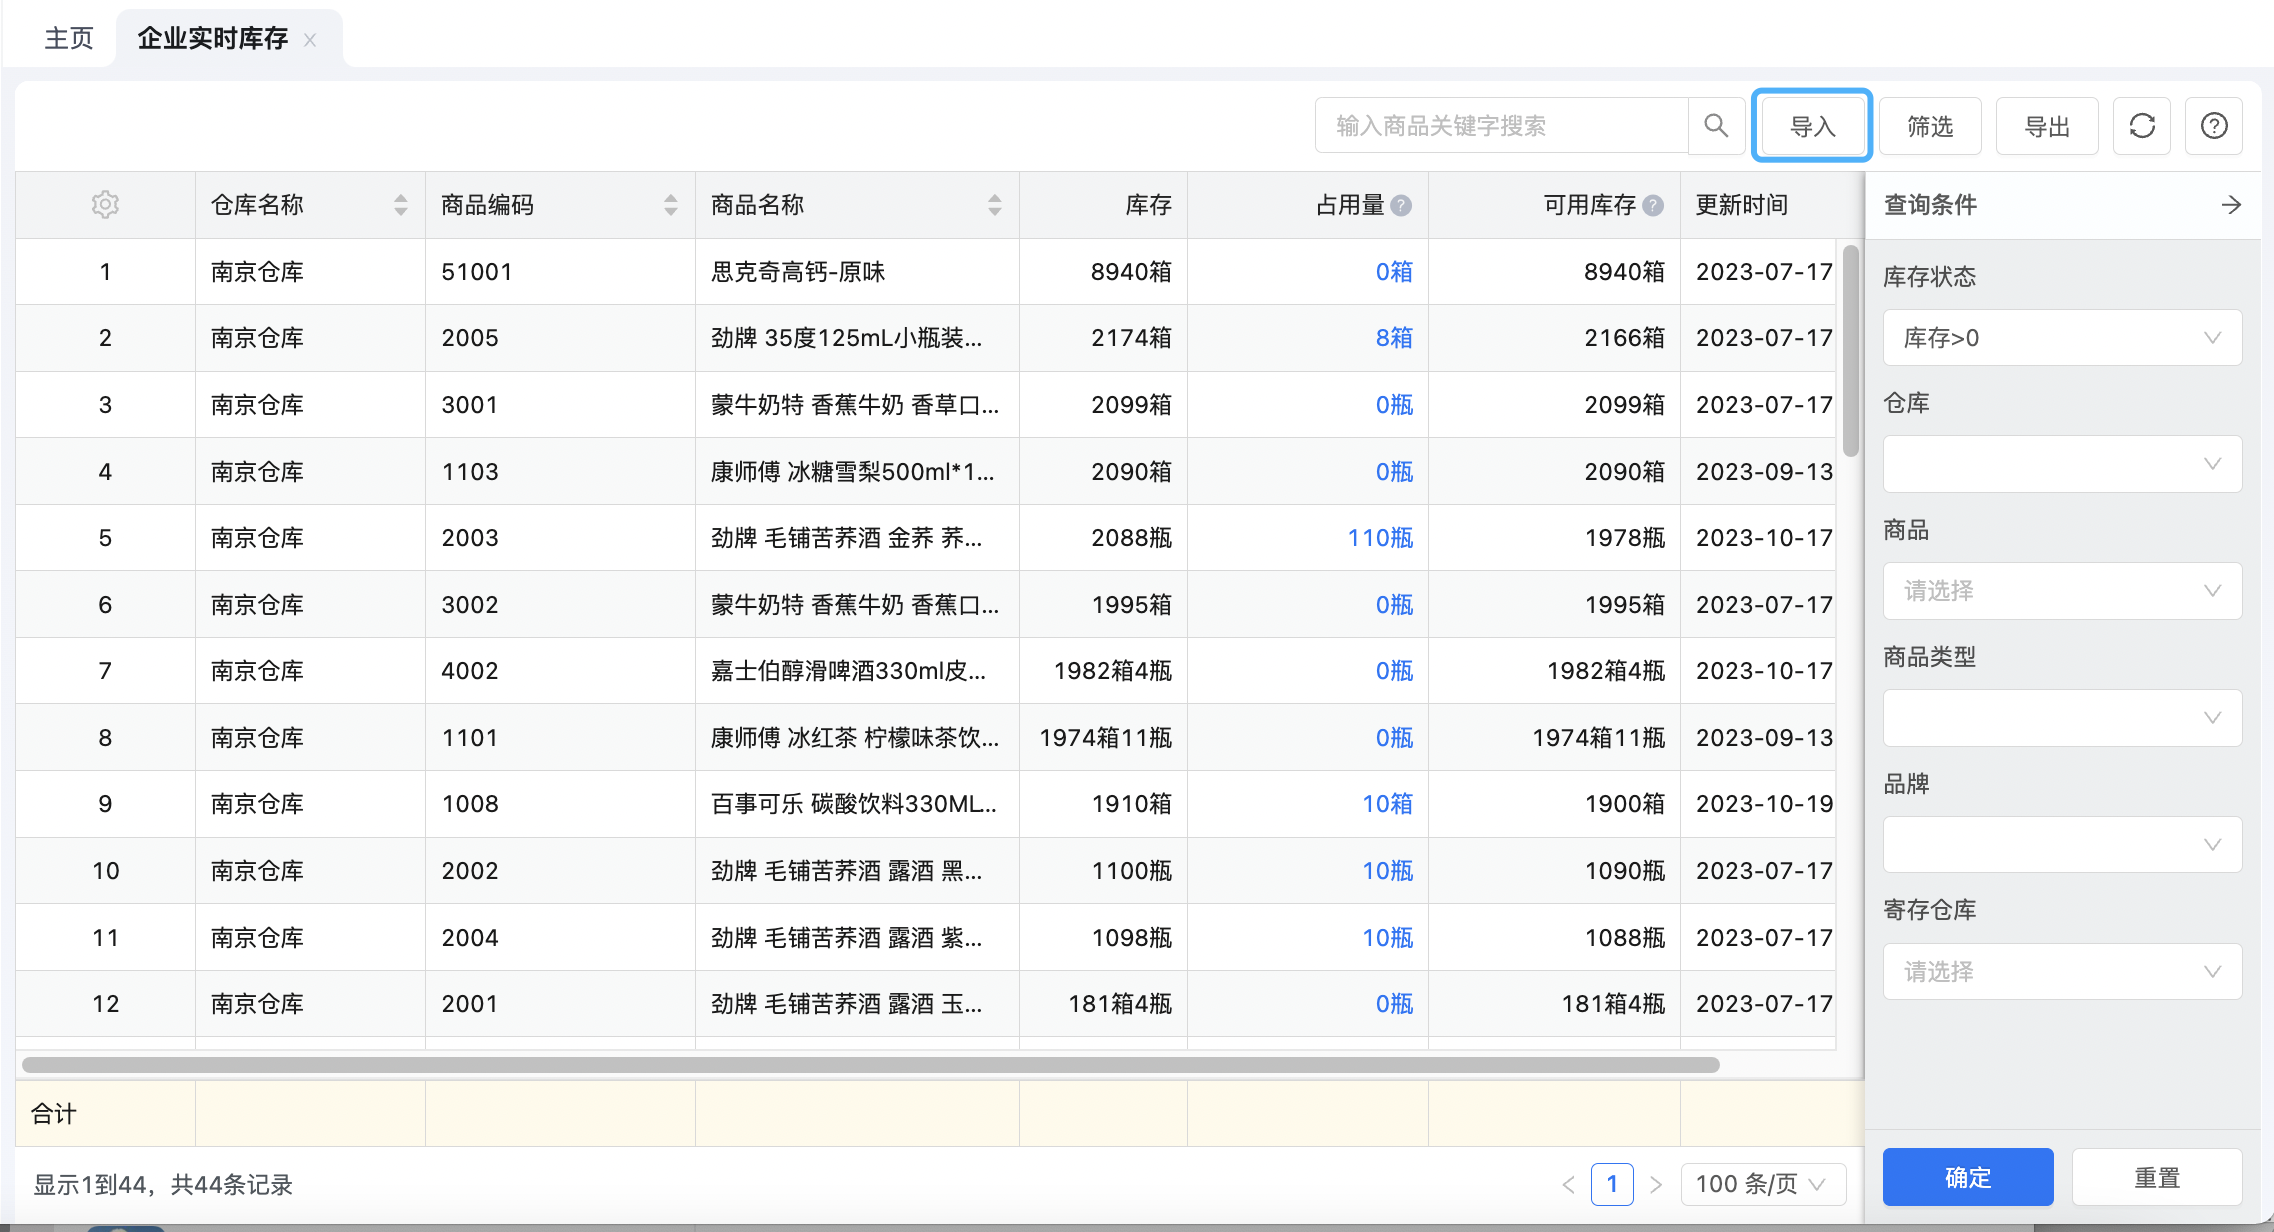Open the 商品 请选择 dropdown
This screenshot has height=1232, width=2274.
pyautogui.click(x=2062, y=591)
